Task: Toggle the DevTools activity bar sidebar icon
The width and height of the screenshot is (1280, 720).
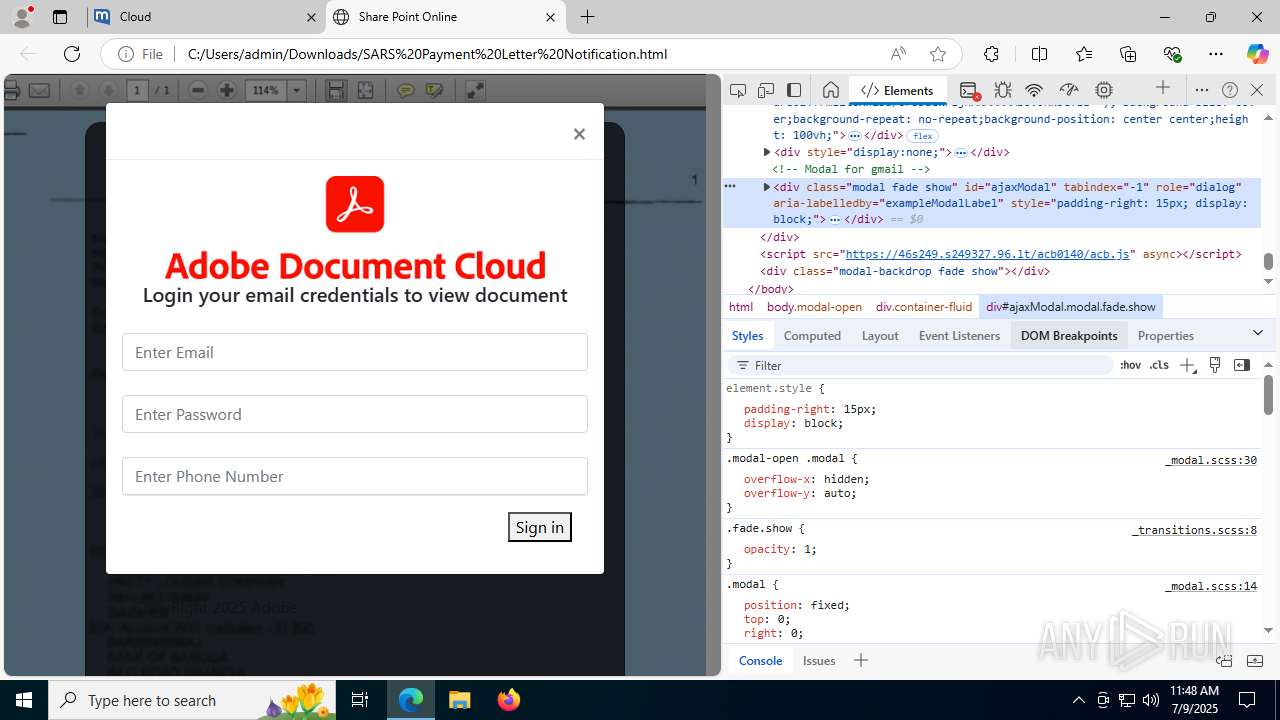Action: (794, 90)
